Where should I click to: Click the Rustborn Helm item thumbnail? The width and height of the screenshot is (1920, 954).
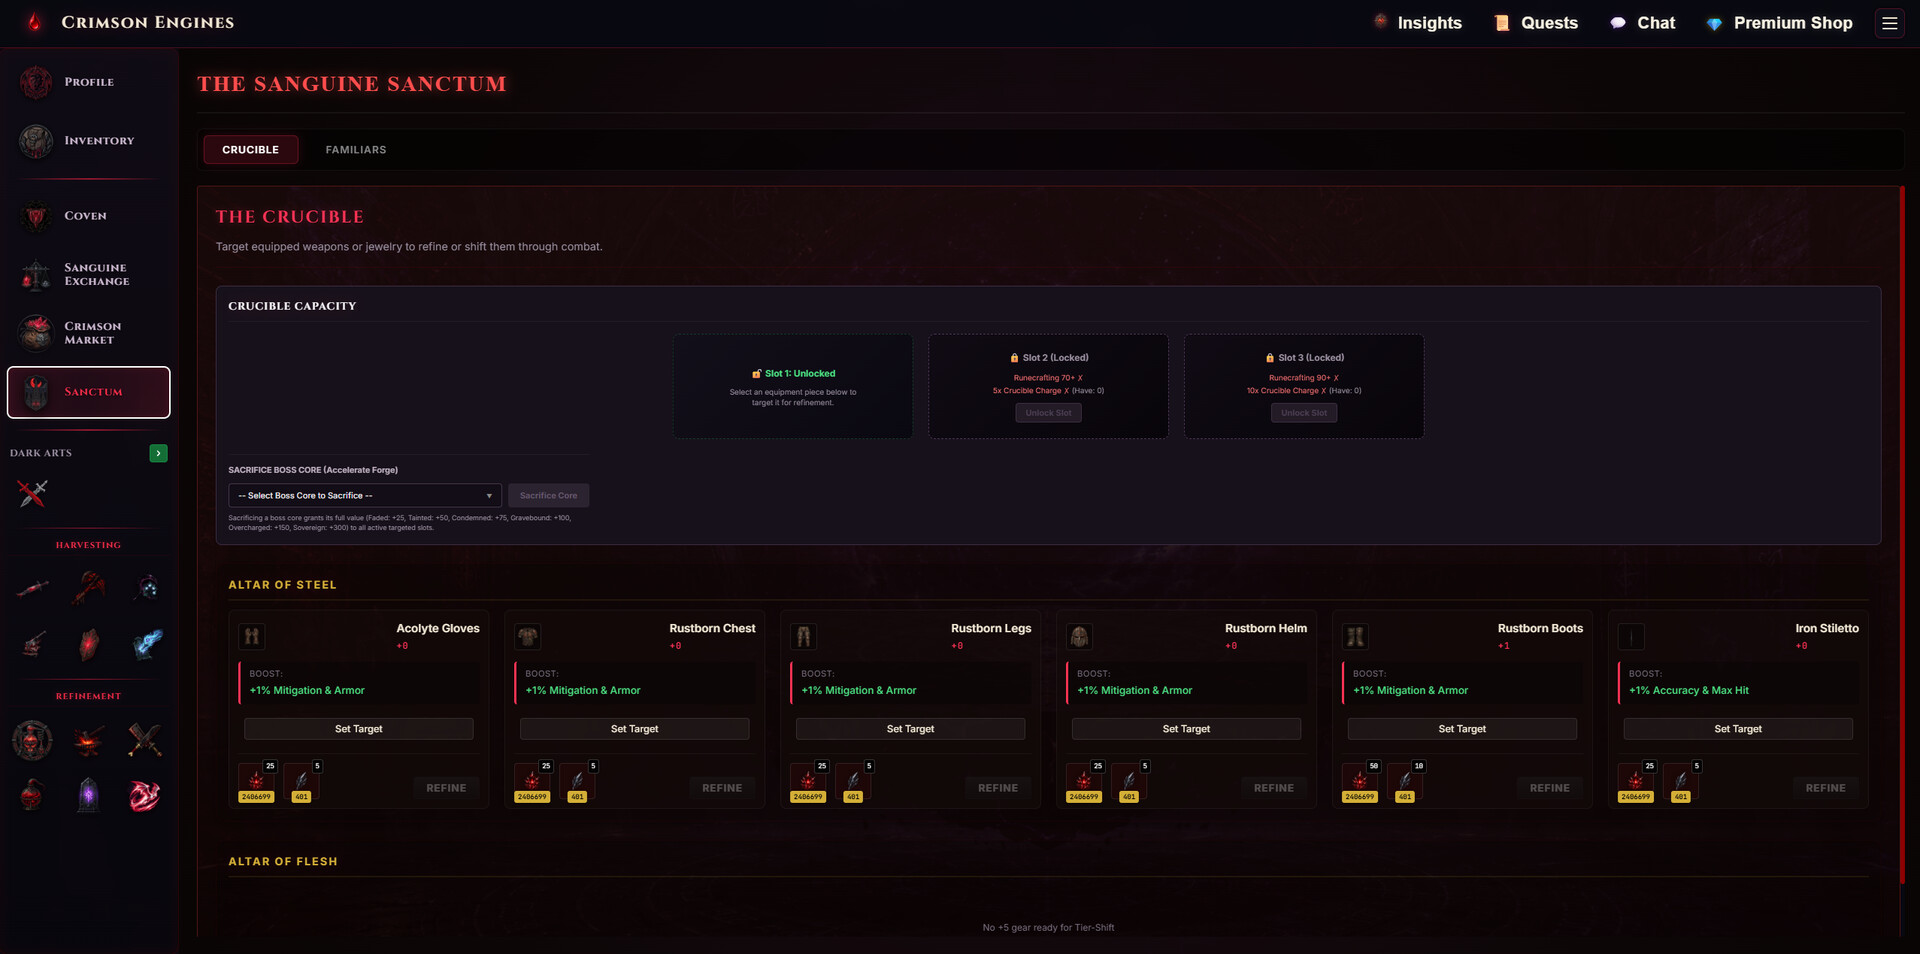tap(1080, 636)
